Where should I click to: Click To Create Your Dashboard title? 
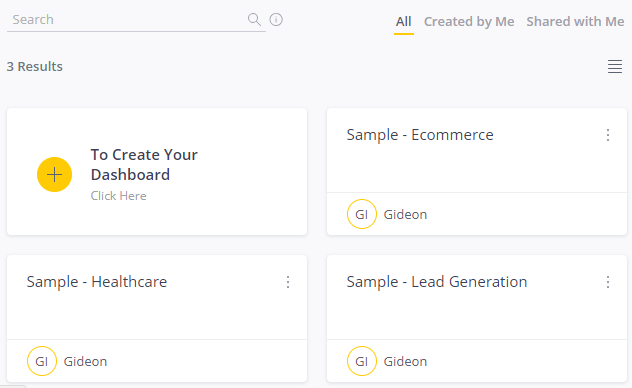144,165
